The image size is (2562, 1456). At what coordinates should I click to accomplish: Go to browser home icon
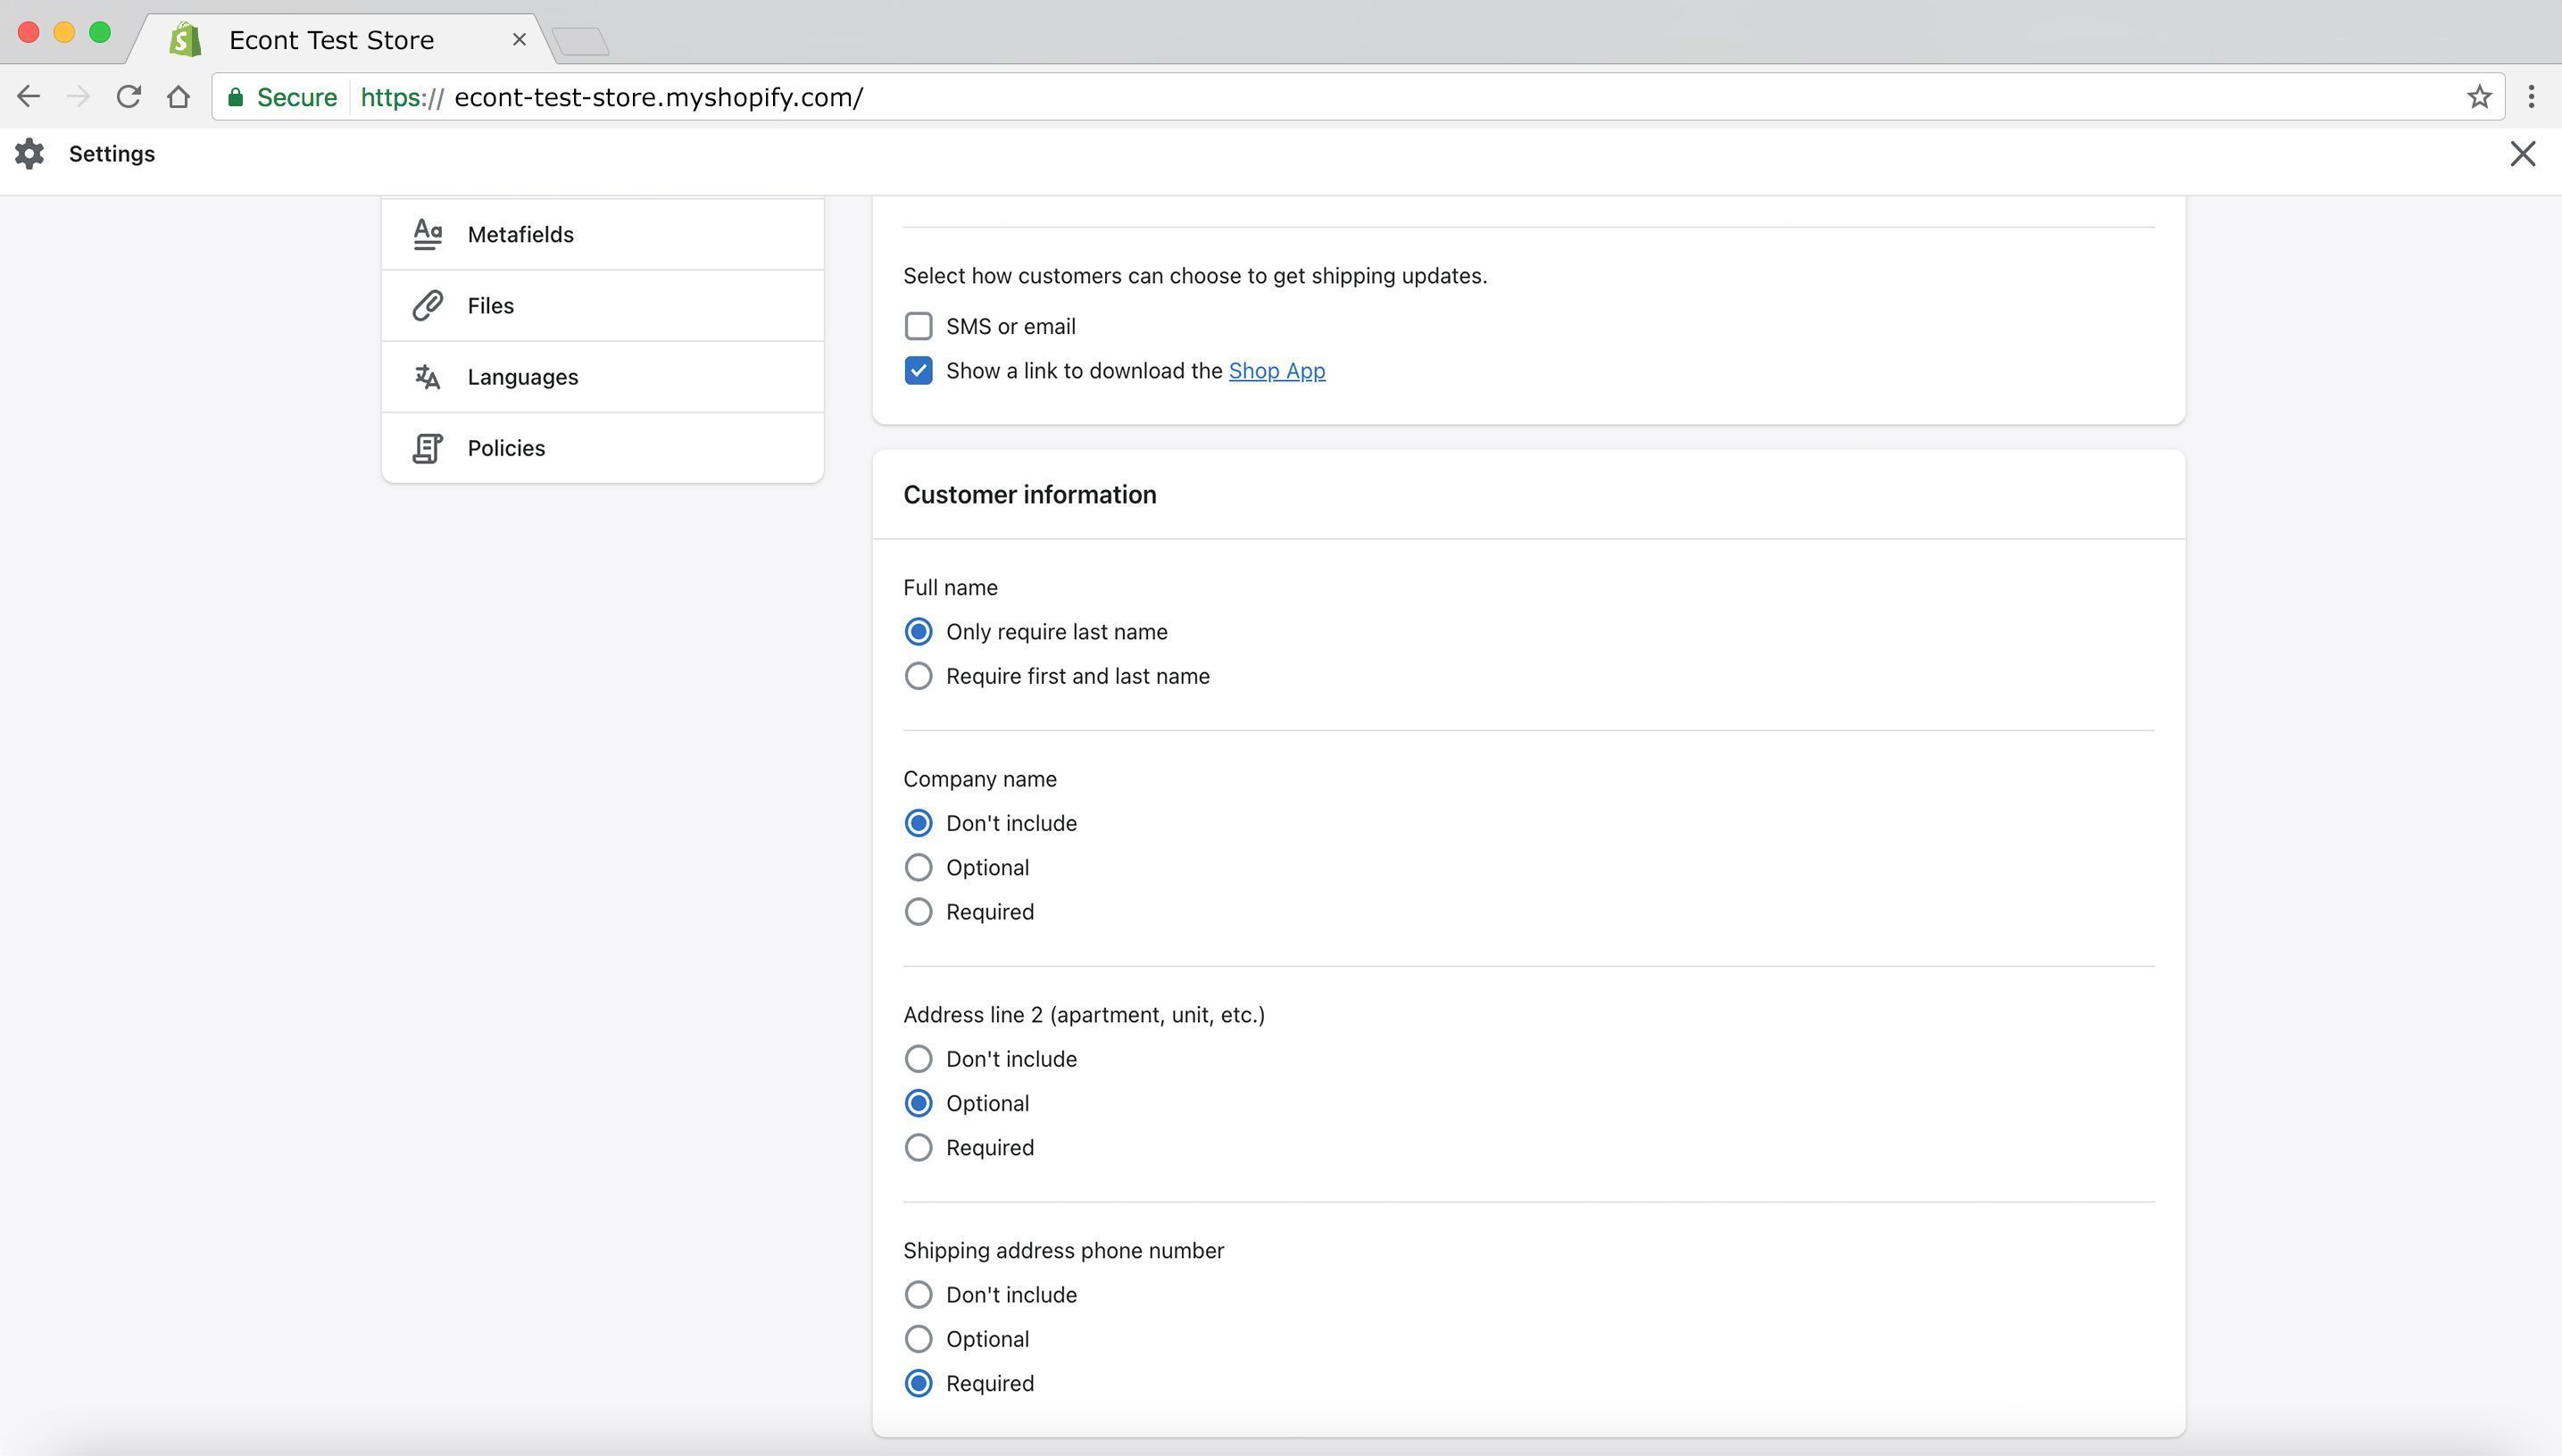pos(178,97)
